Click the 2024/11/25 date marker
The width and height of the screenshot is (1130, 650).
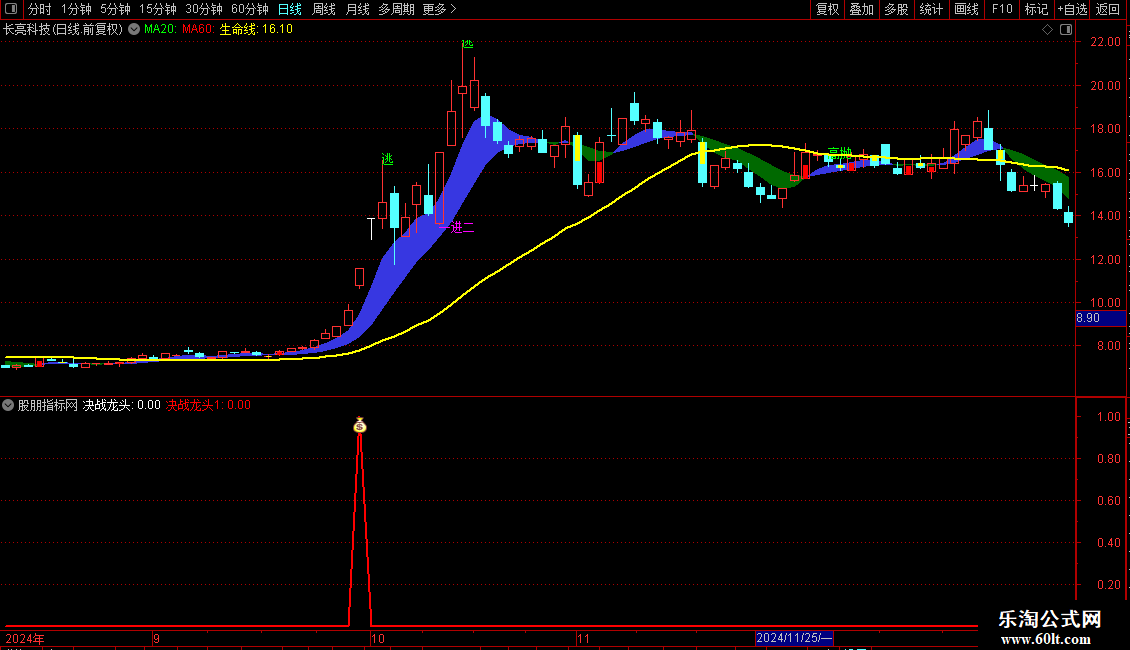(x=794, y=638)
